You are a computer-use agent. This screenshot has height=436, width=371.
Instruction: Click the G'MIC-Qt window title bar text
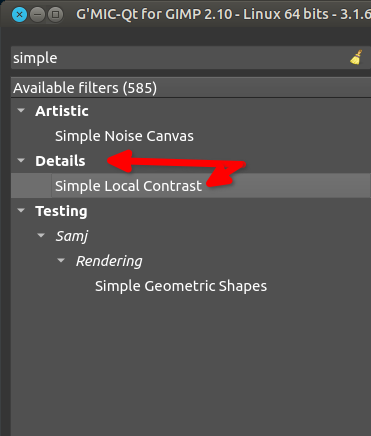[223, 15]
